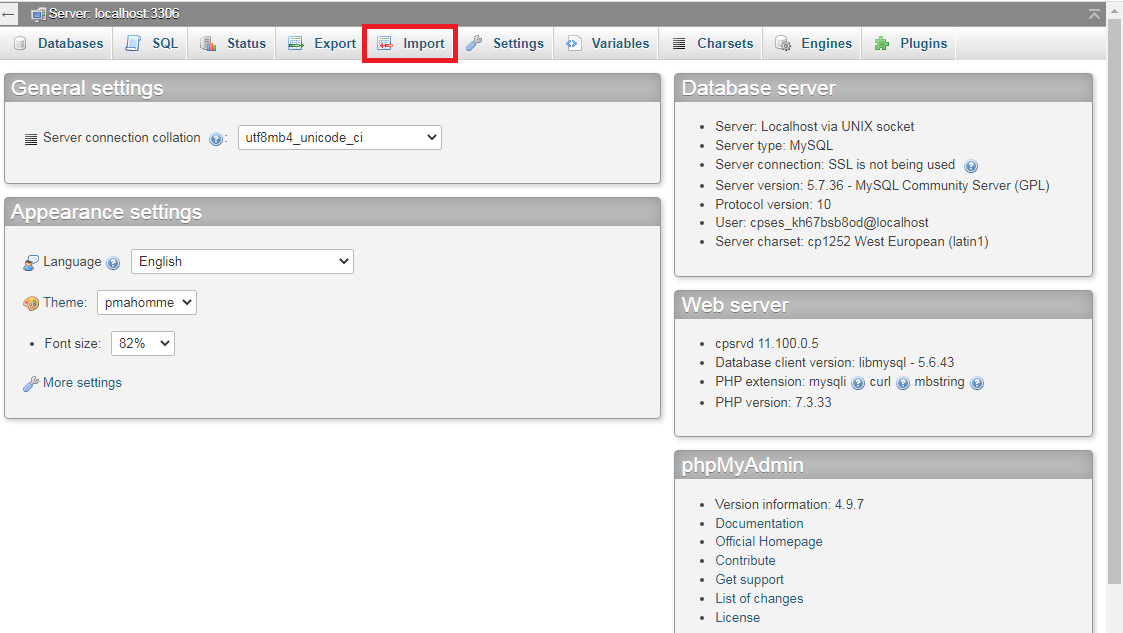Click the Theme palette icon

[31, 303]
